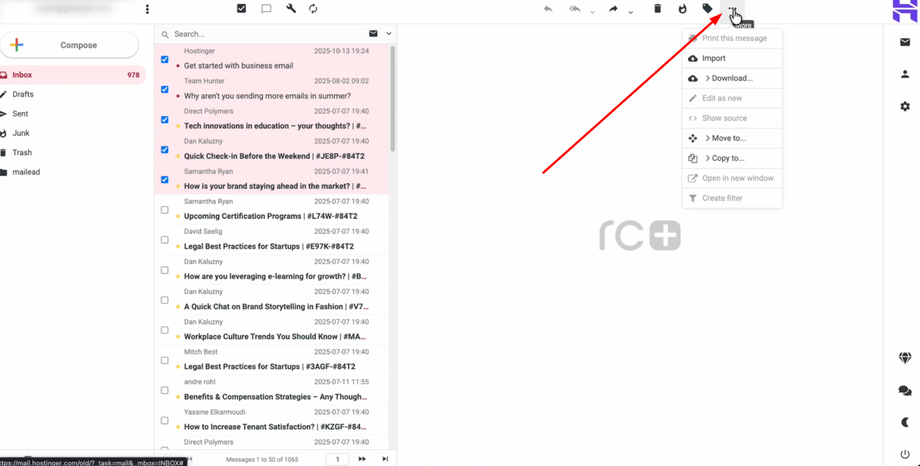Open the Sent folder
The width and height of the screenshot is (920, 466).
72,113
